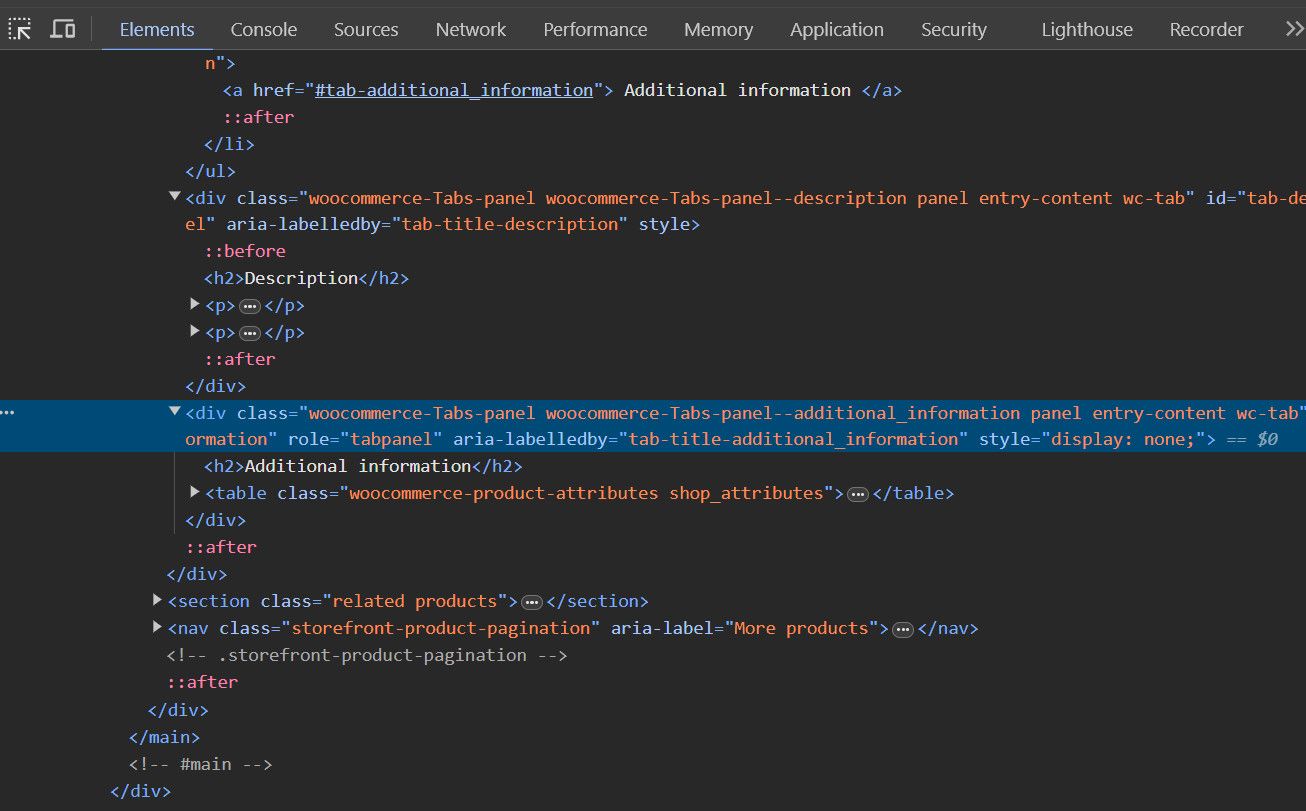Select the Additional information h2 node
Screen dimensions: 1306x811
click(x=364, y=466)
